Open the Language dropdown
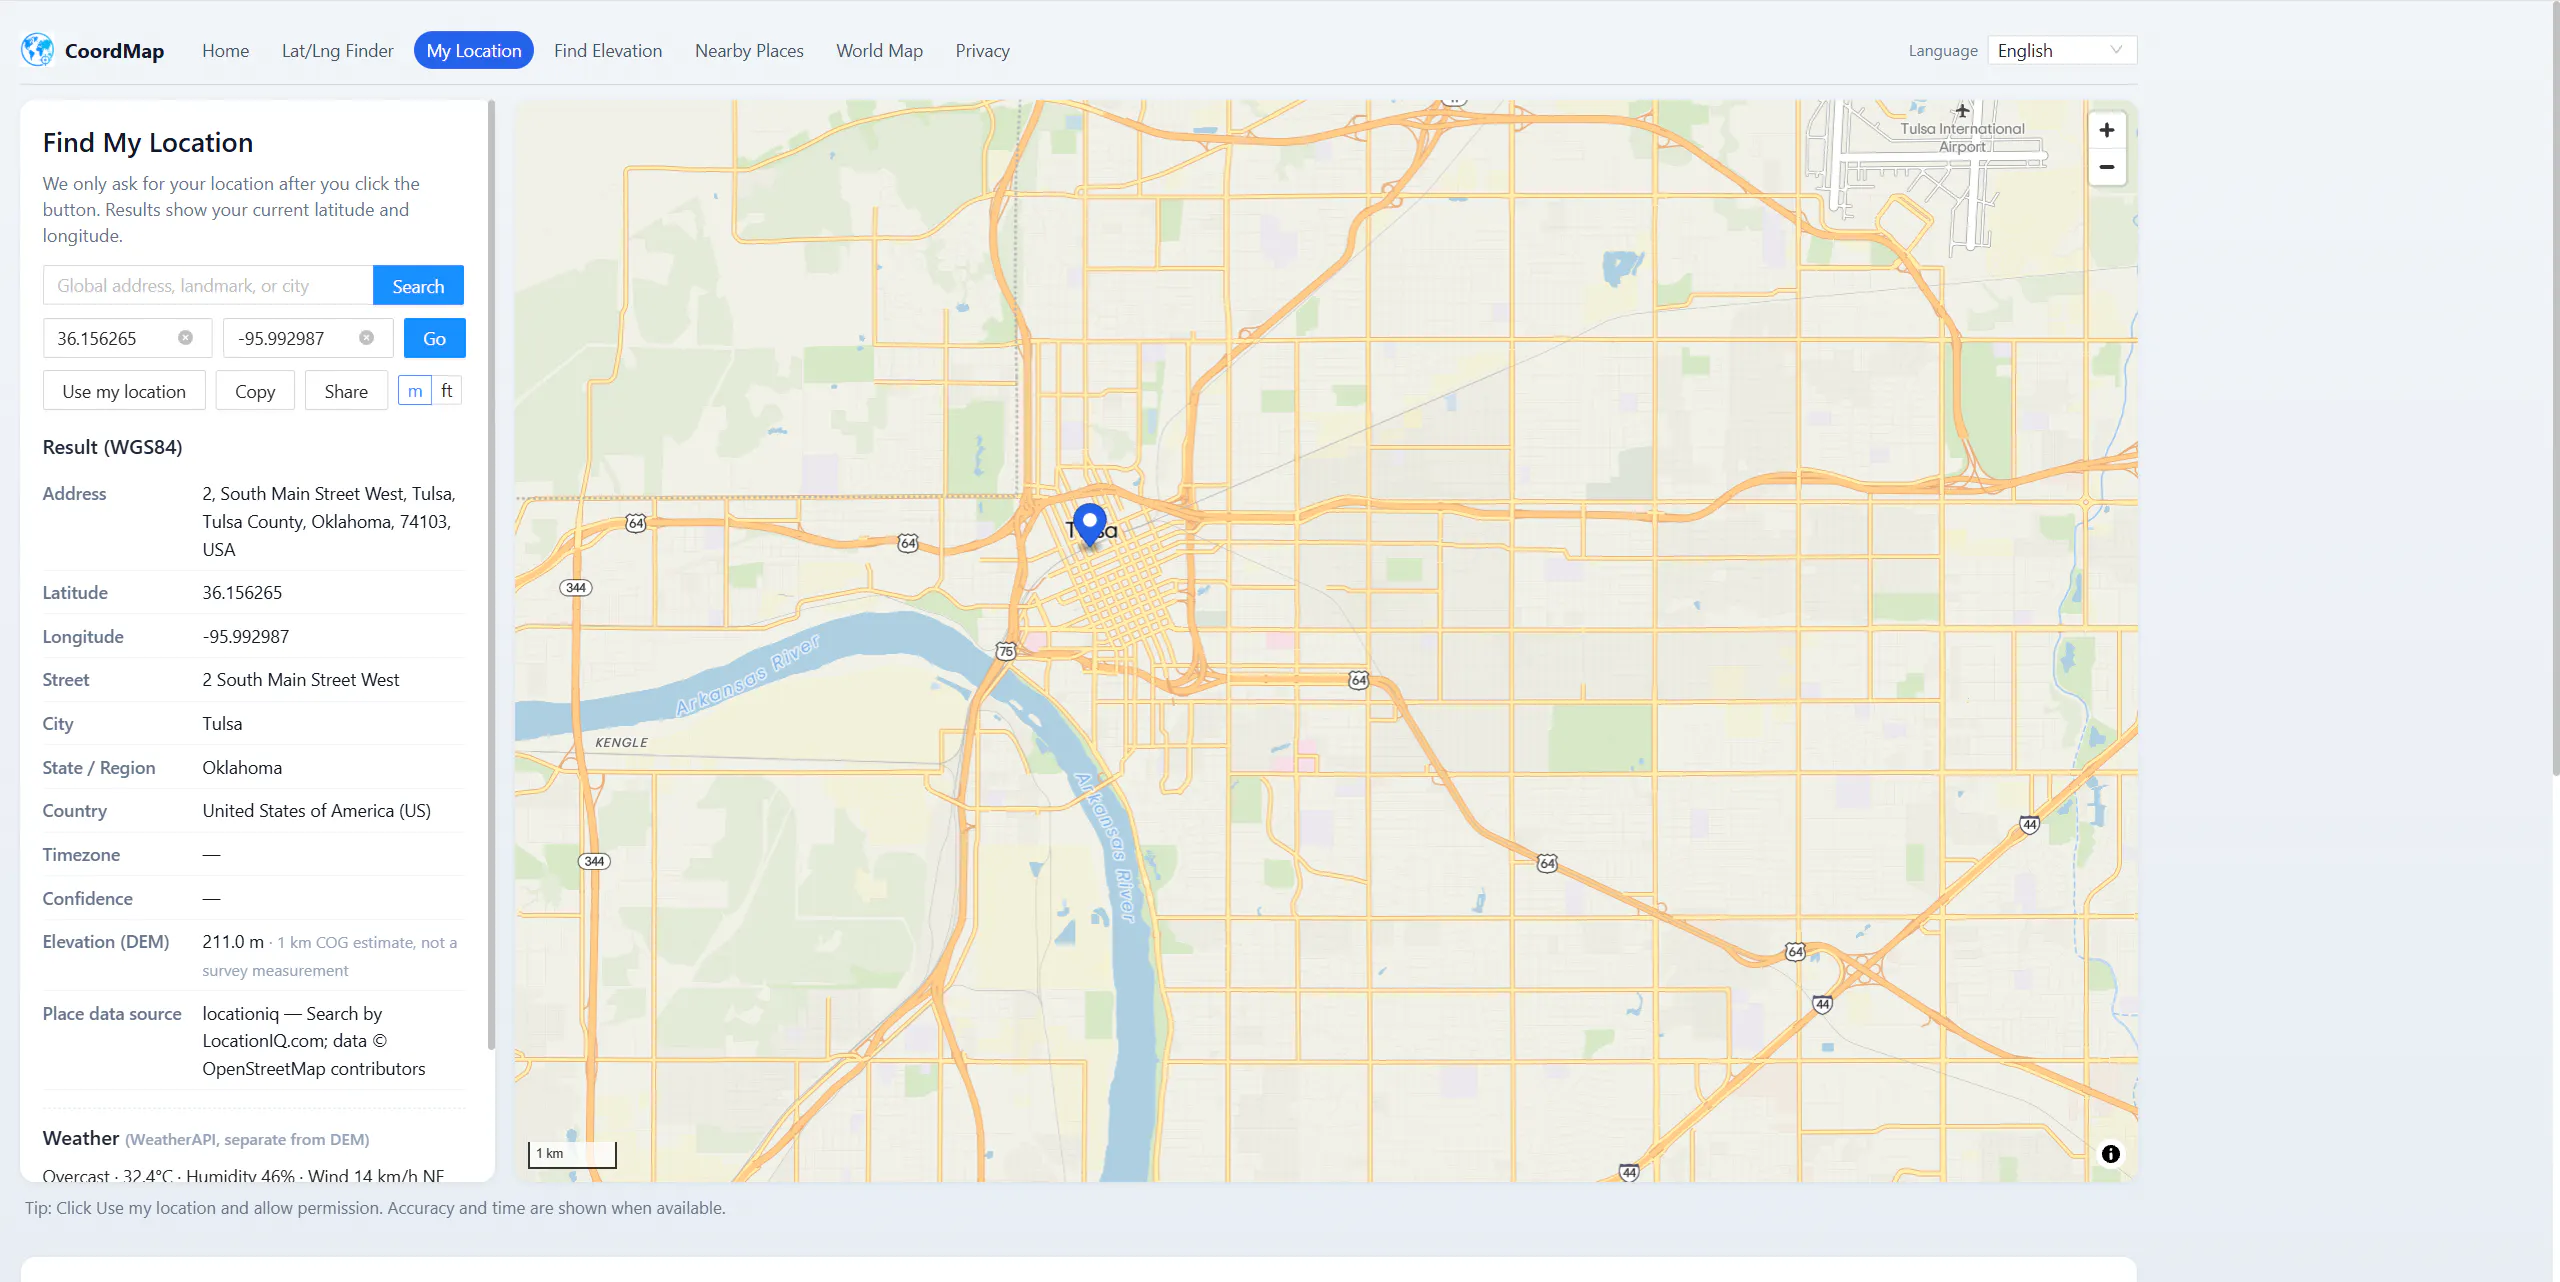This screenshot has width=2560, height=1282. pos(2062,50)
